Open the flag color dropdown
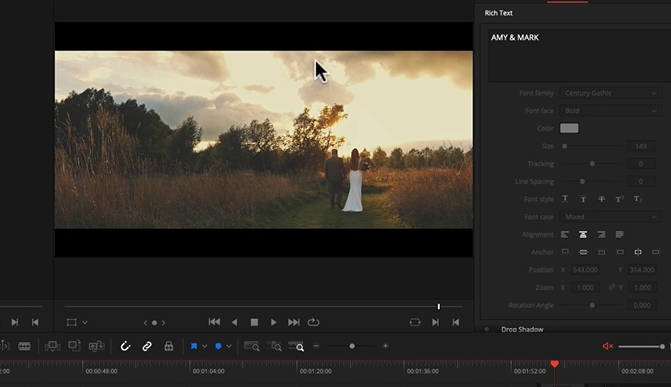Viewport: 671px width, 387px height. (x=205, y=346)
